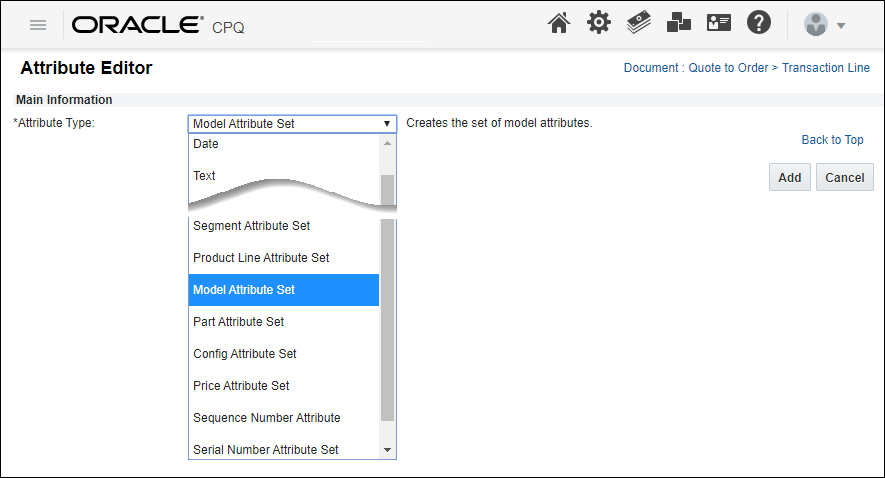This screenshot has width=885, height=478.
Task: Click the Document breadcrumb label
Action: [651, 68]
